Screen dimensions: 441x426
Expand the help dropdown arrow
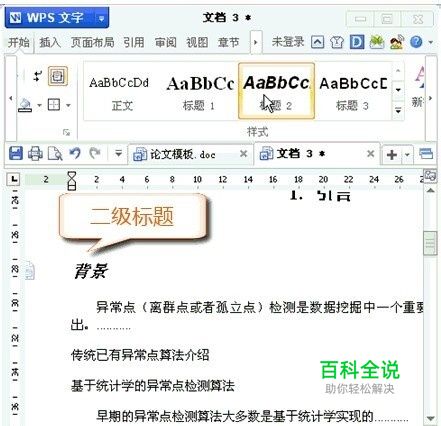[430, 43]
